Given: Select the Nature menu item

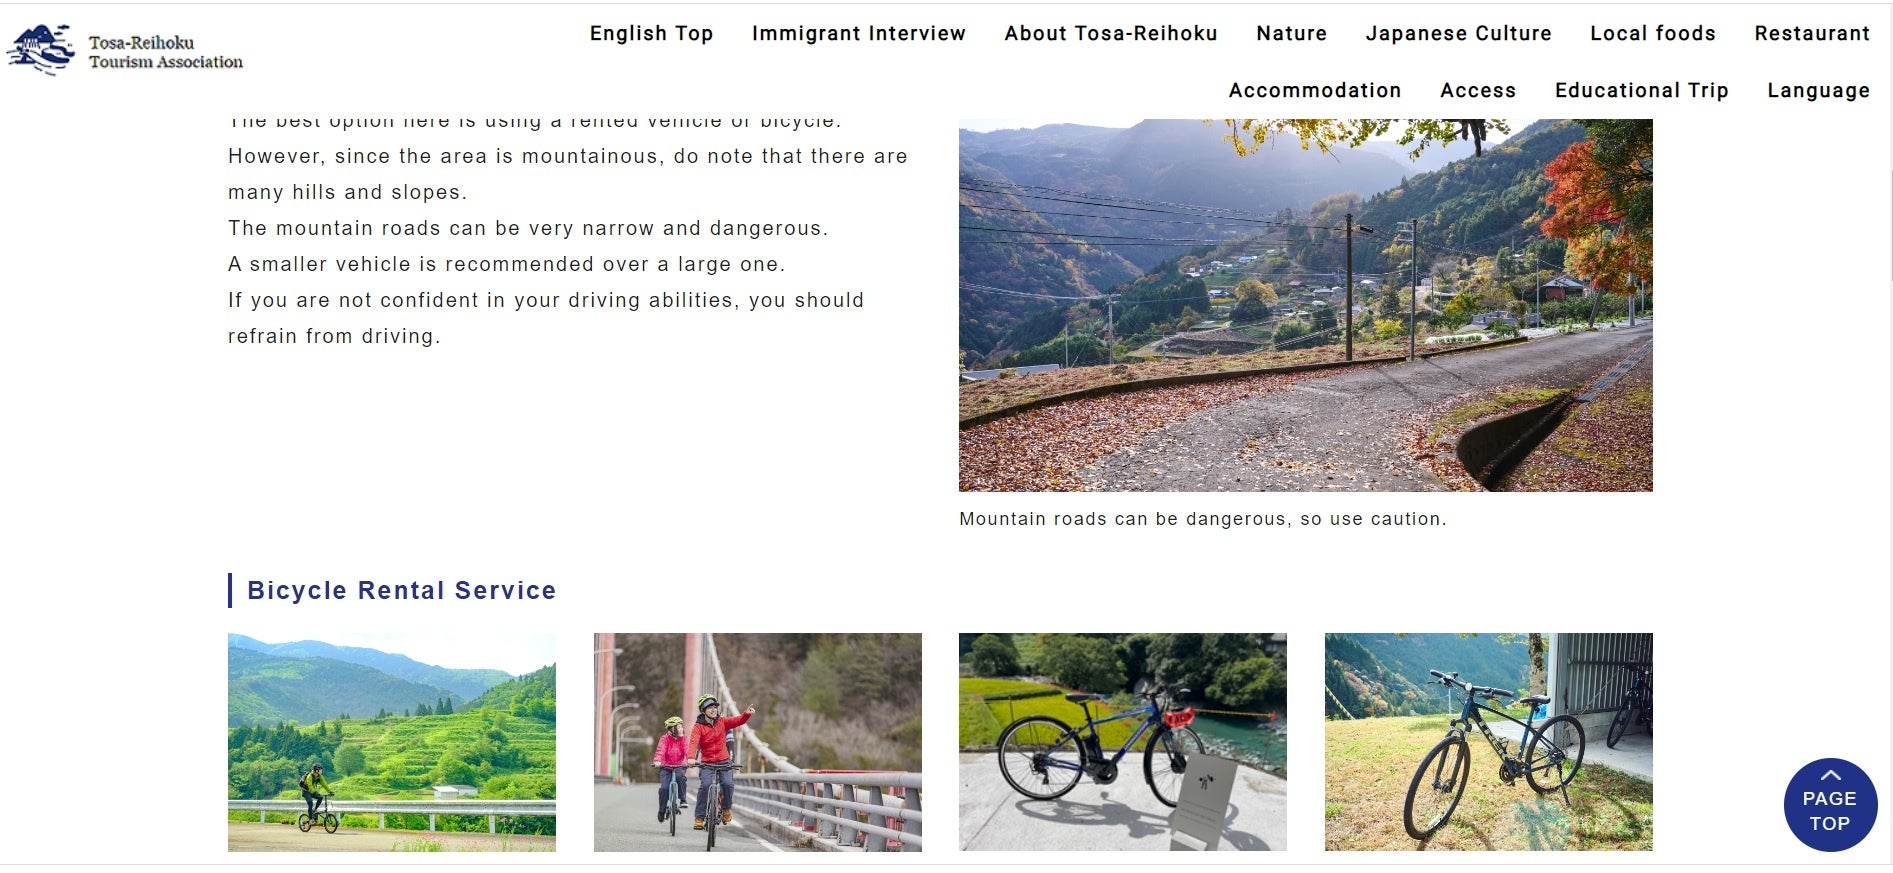Looking at the screenshot, I should pyautogui.click(x=1292, y=33).
